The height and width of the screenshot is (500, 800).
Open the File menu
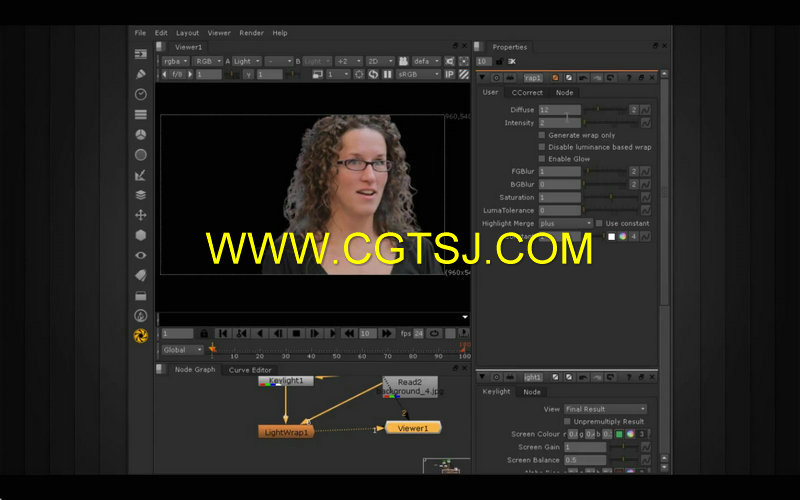click(x=140, y=33)
